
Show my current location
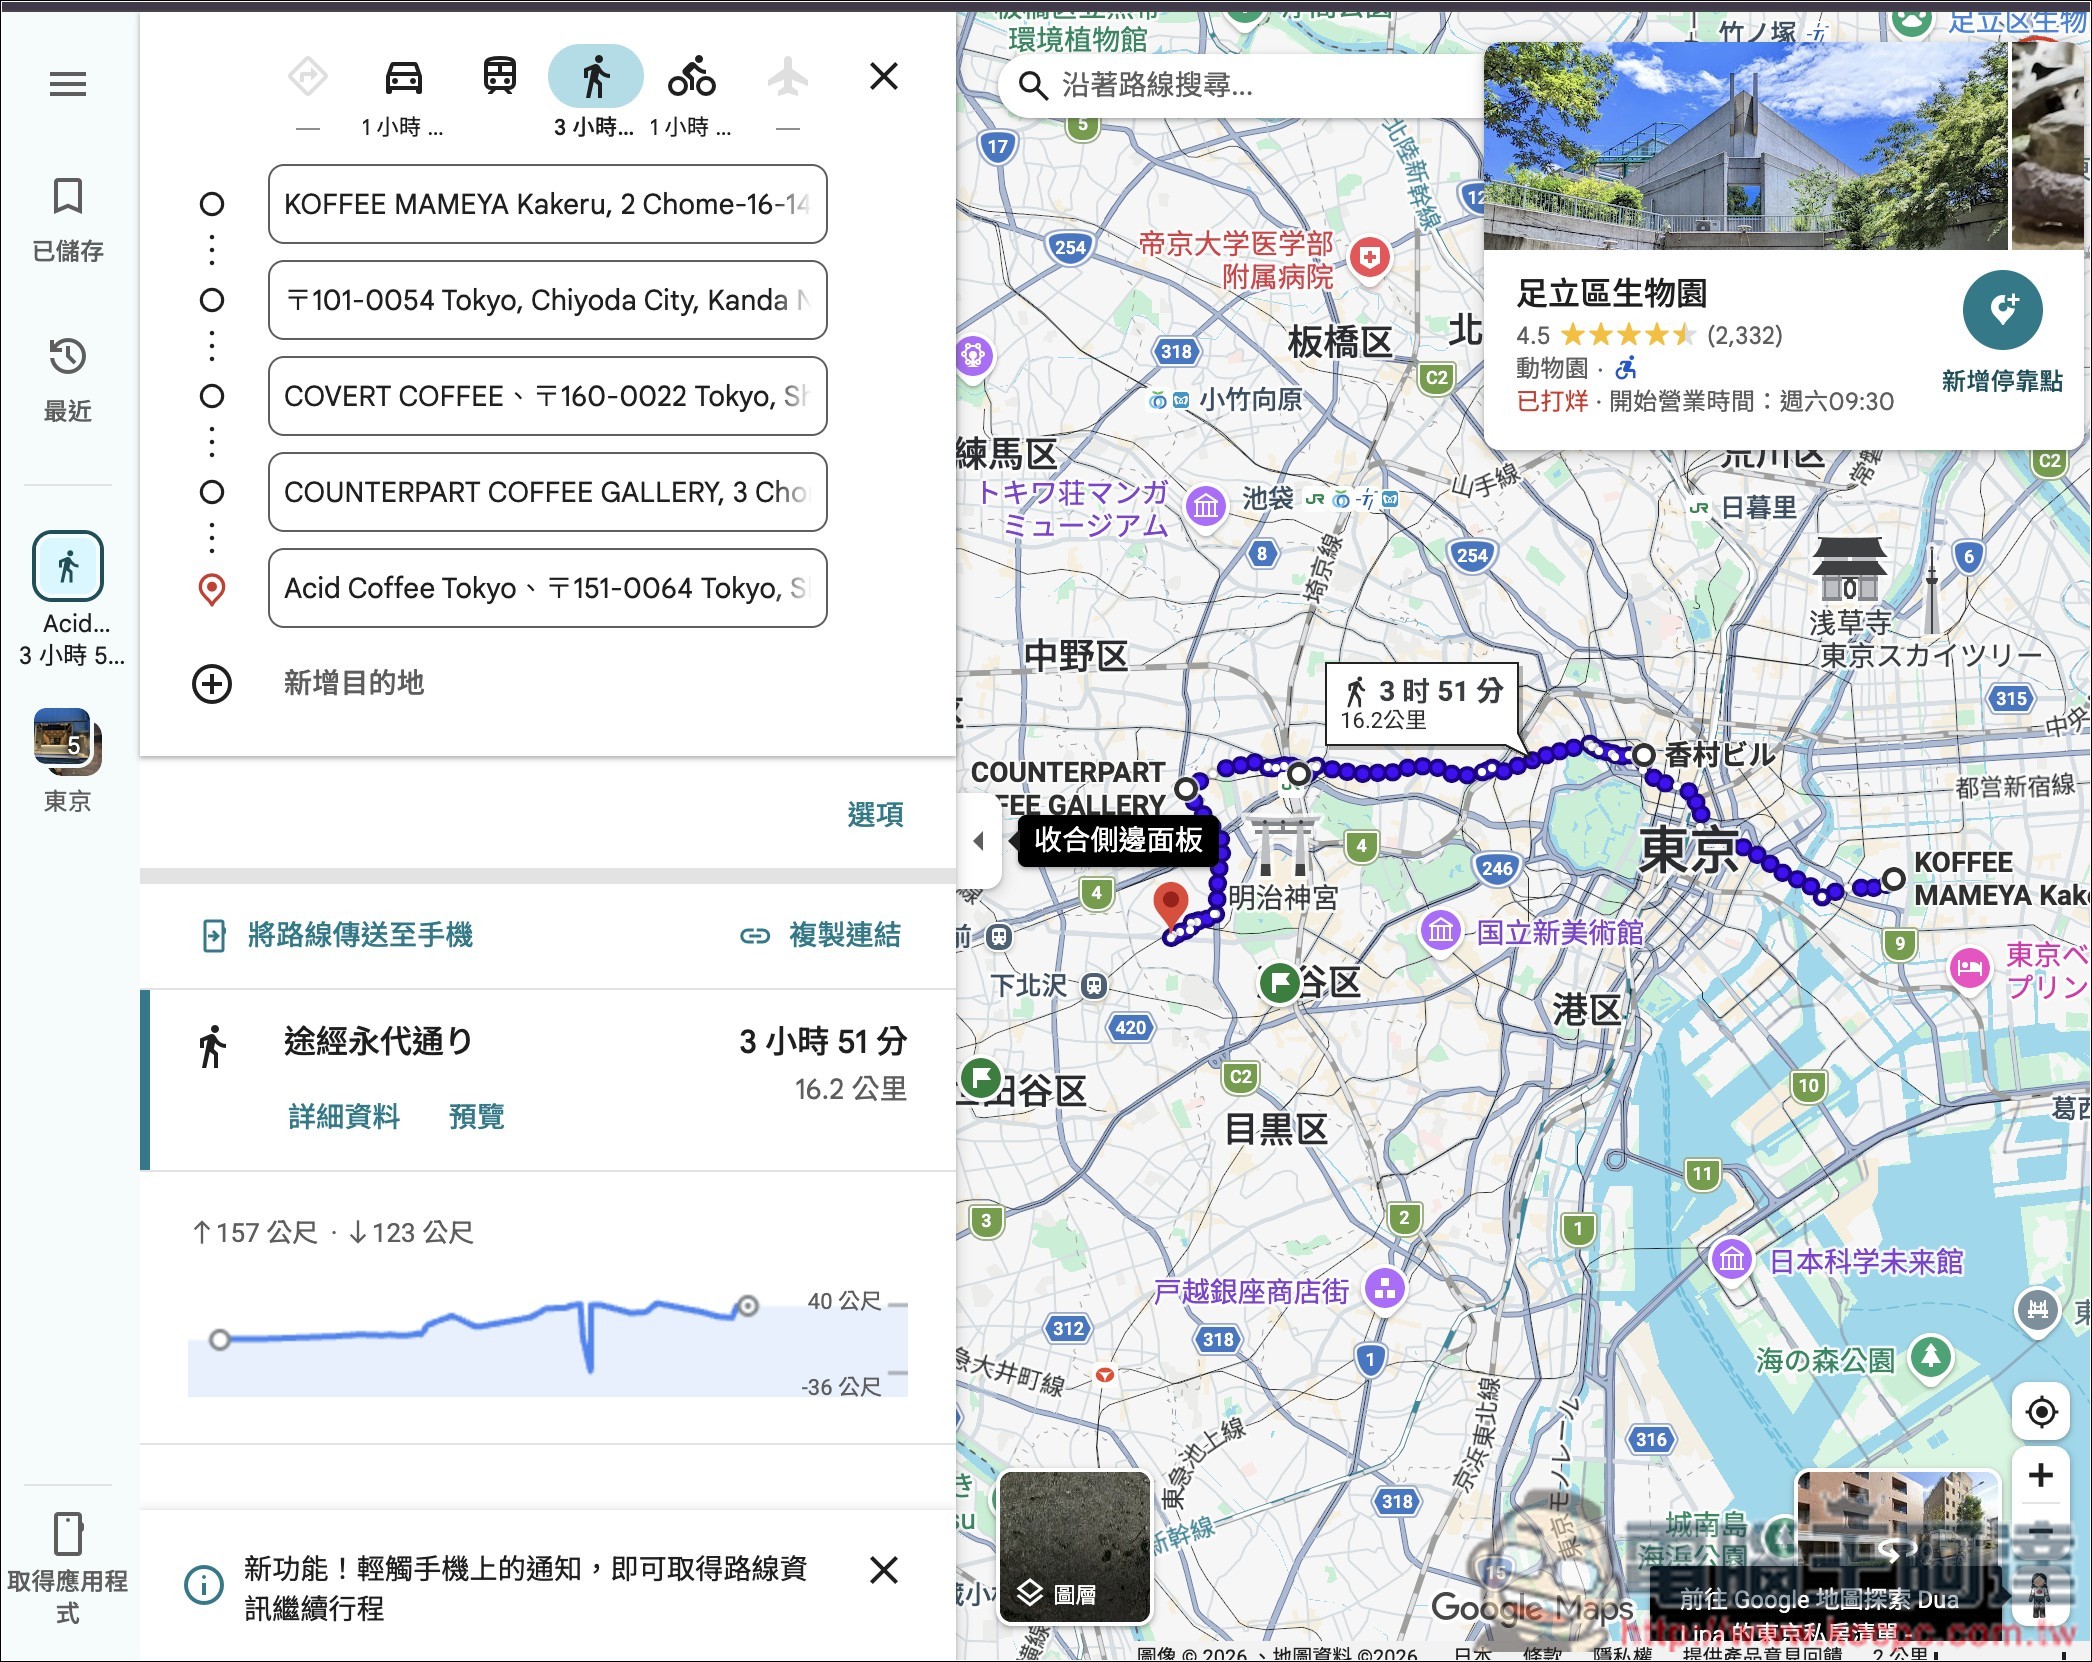(x=2041, y=1412)
